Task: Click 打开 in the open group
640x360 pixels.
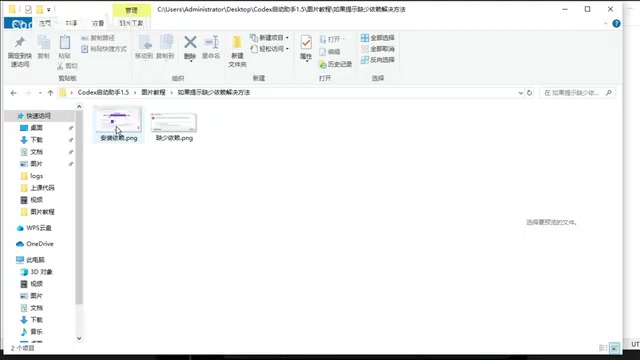Action: click(x=332, y=39)
